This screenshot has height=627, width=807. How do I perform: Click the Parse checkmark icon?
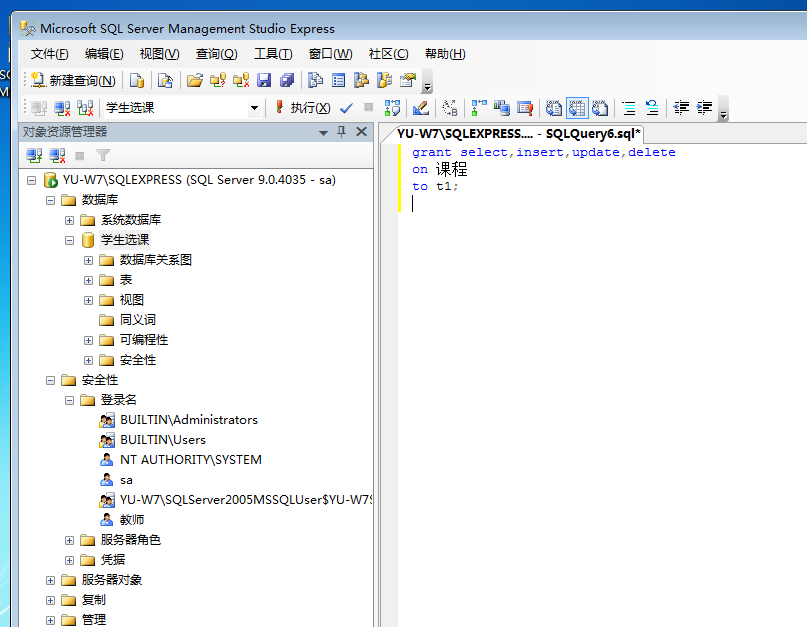coord(346,108)
